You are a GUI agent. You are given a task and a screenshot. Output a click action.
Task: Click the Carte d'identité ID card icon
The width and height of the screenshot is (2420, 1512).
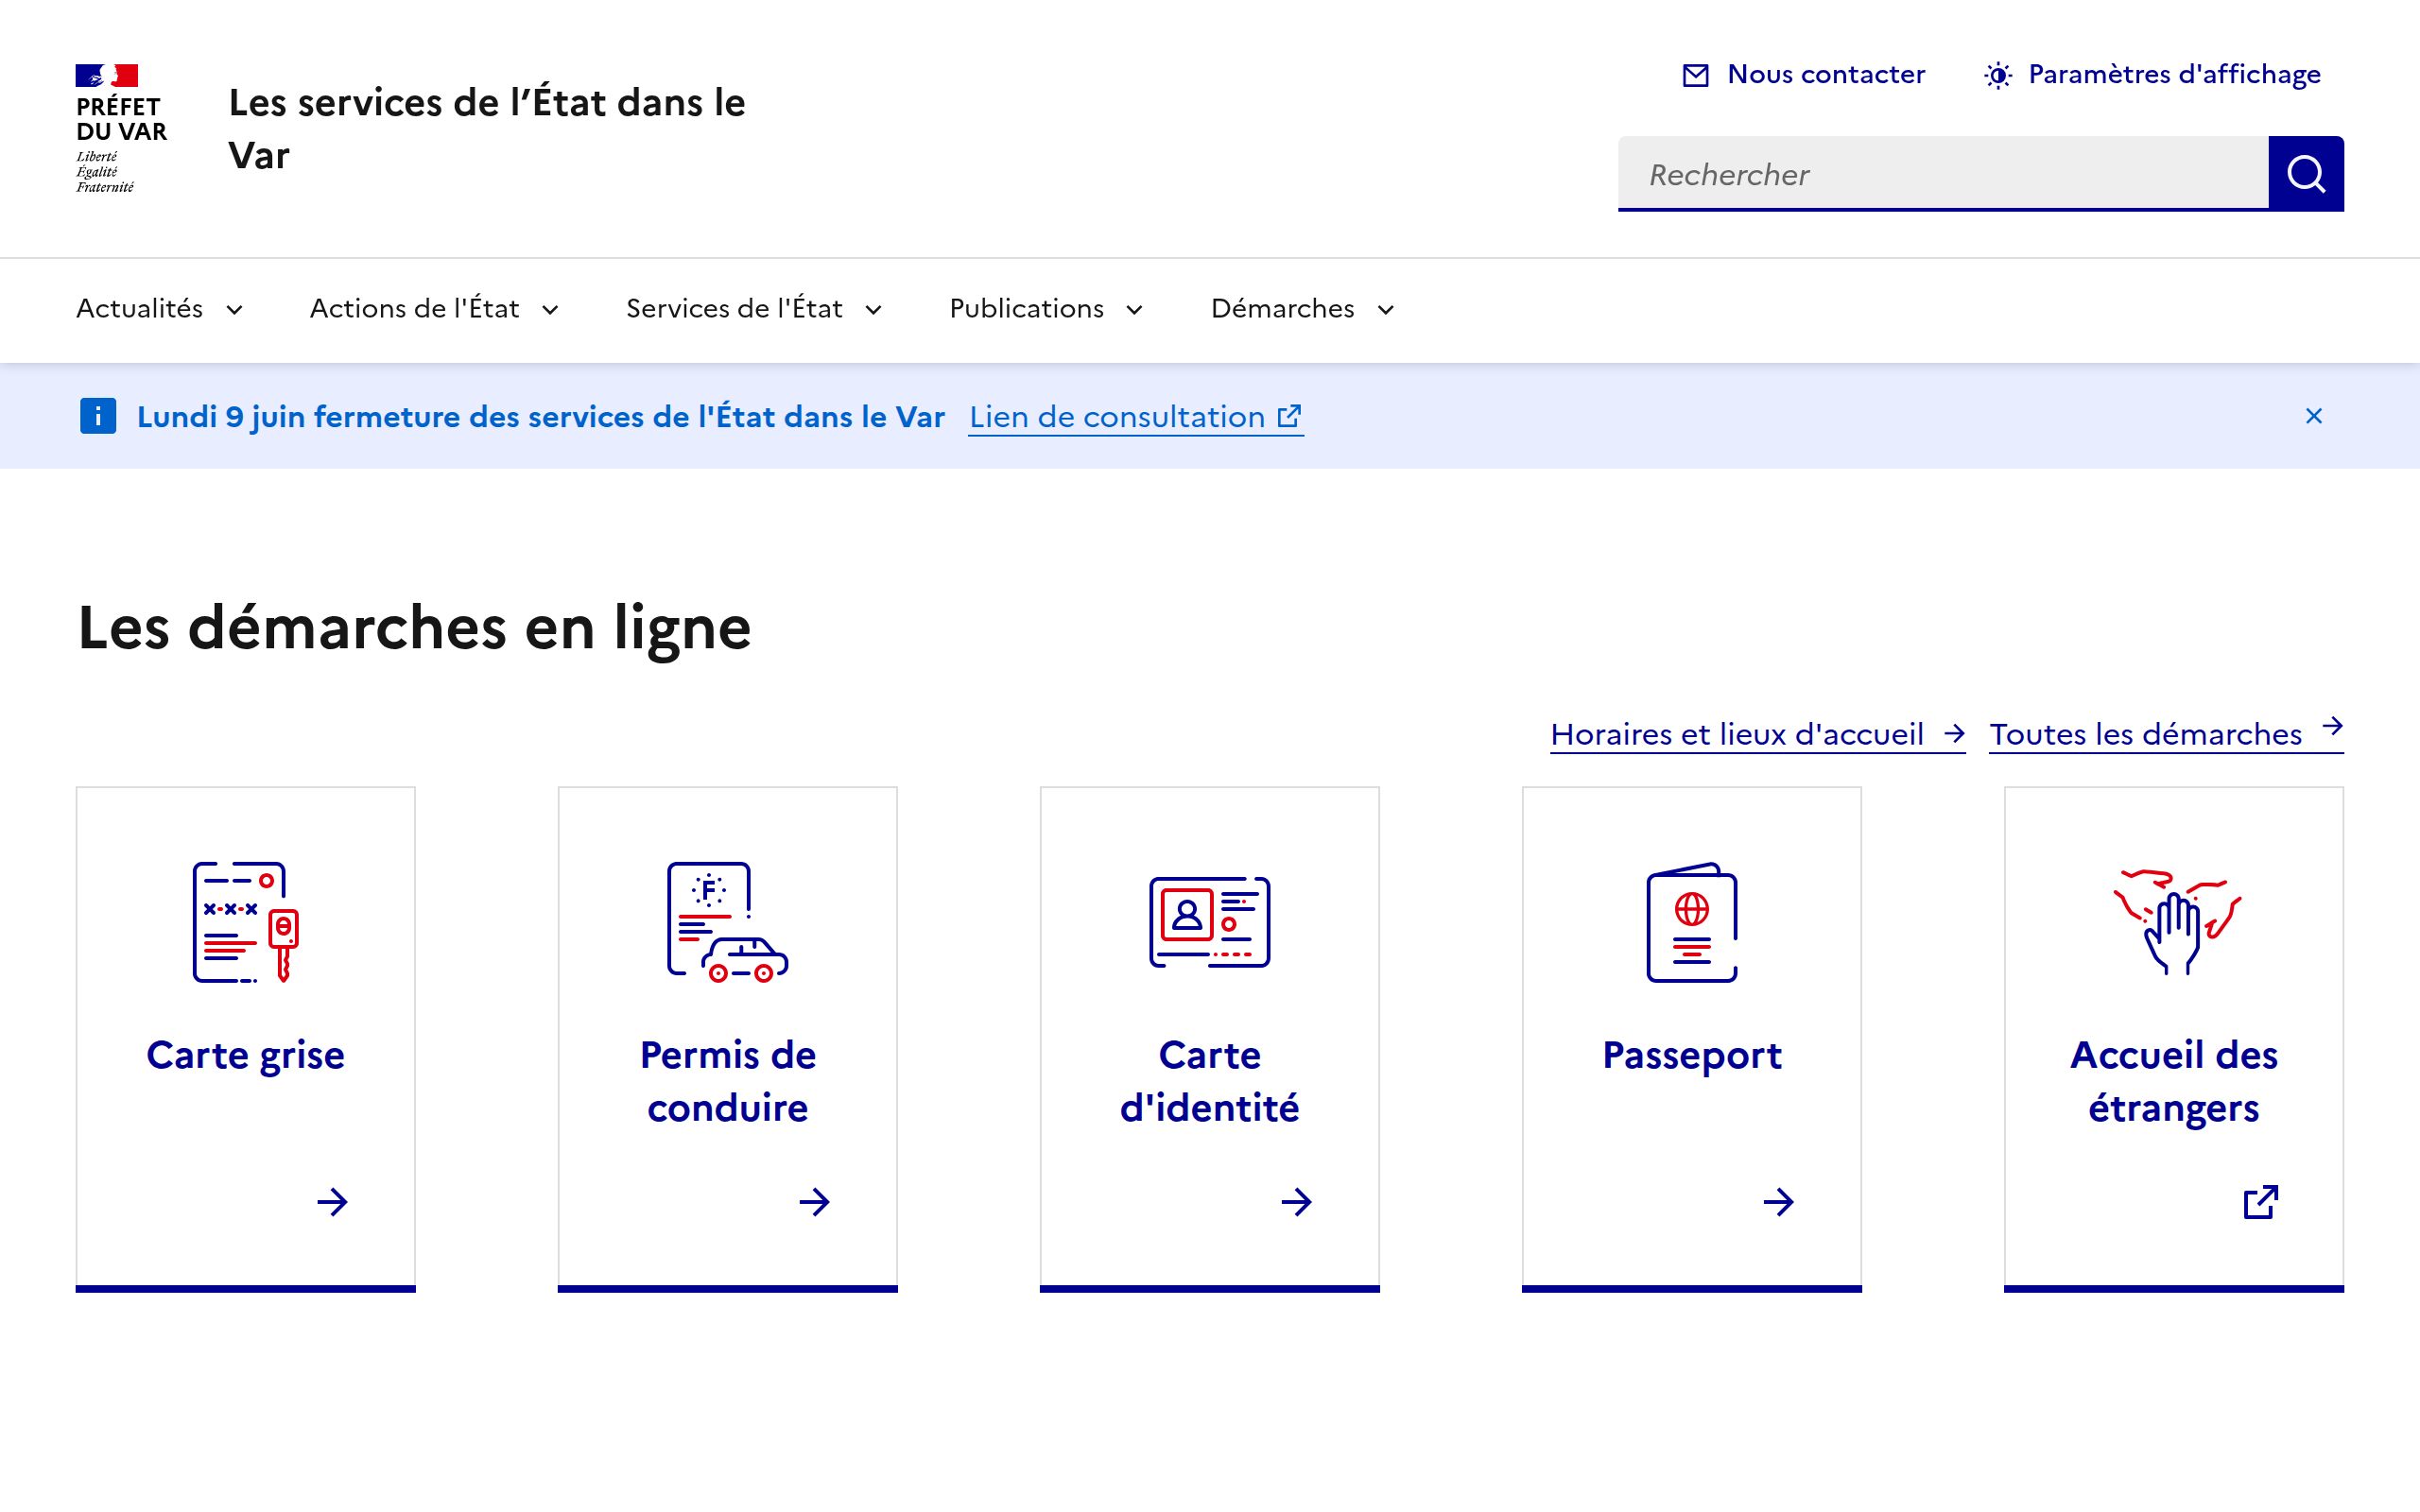point(1209,922)
